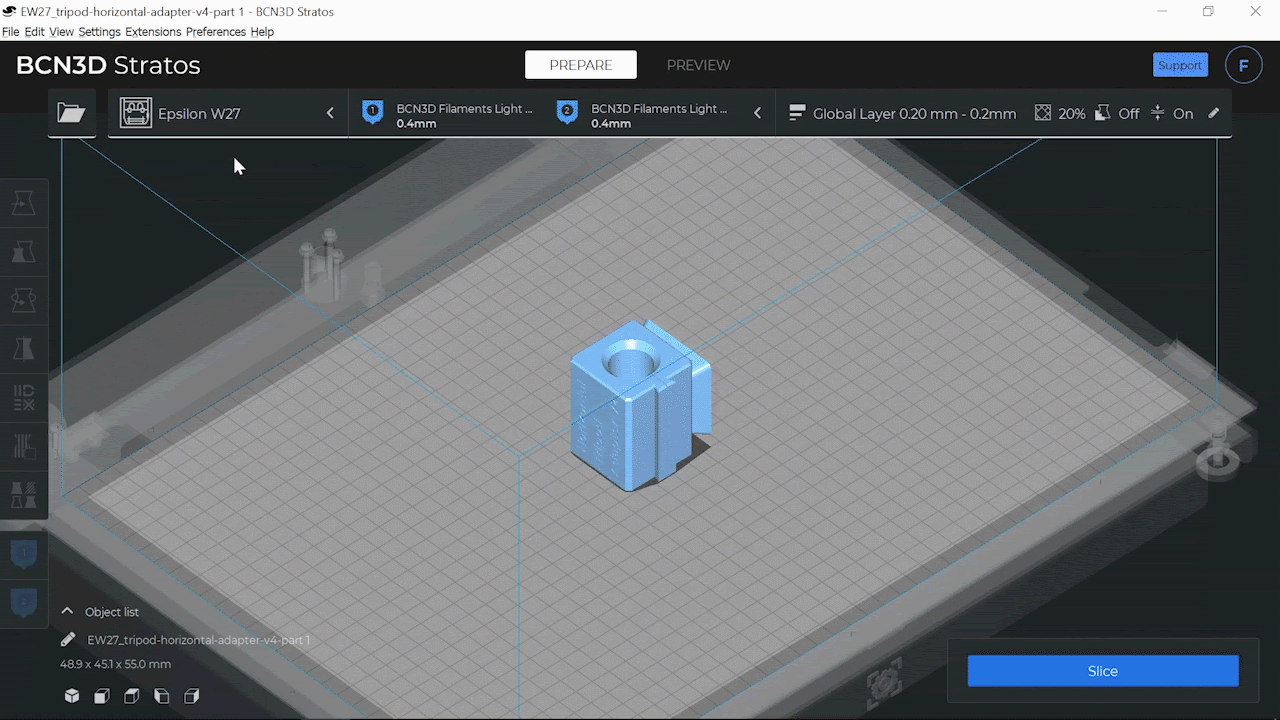Click the support Off icon
The height and width of the screenshot is (720, 1280).
tap(1102, 113)
